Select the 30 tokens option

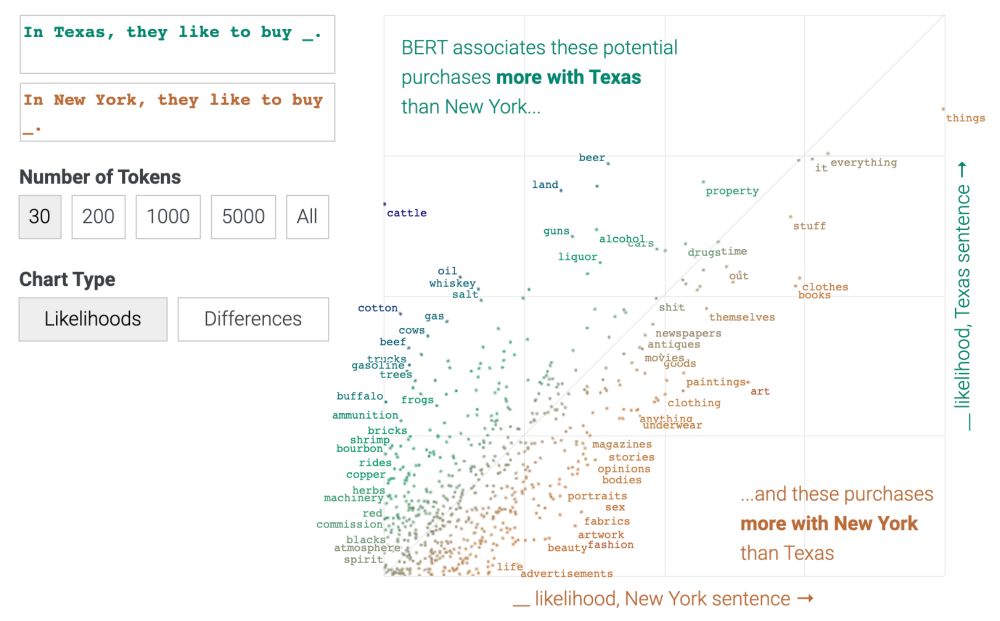(x=40, y=217)
